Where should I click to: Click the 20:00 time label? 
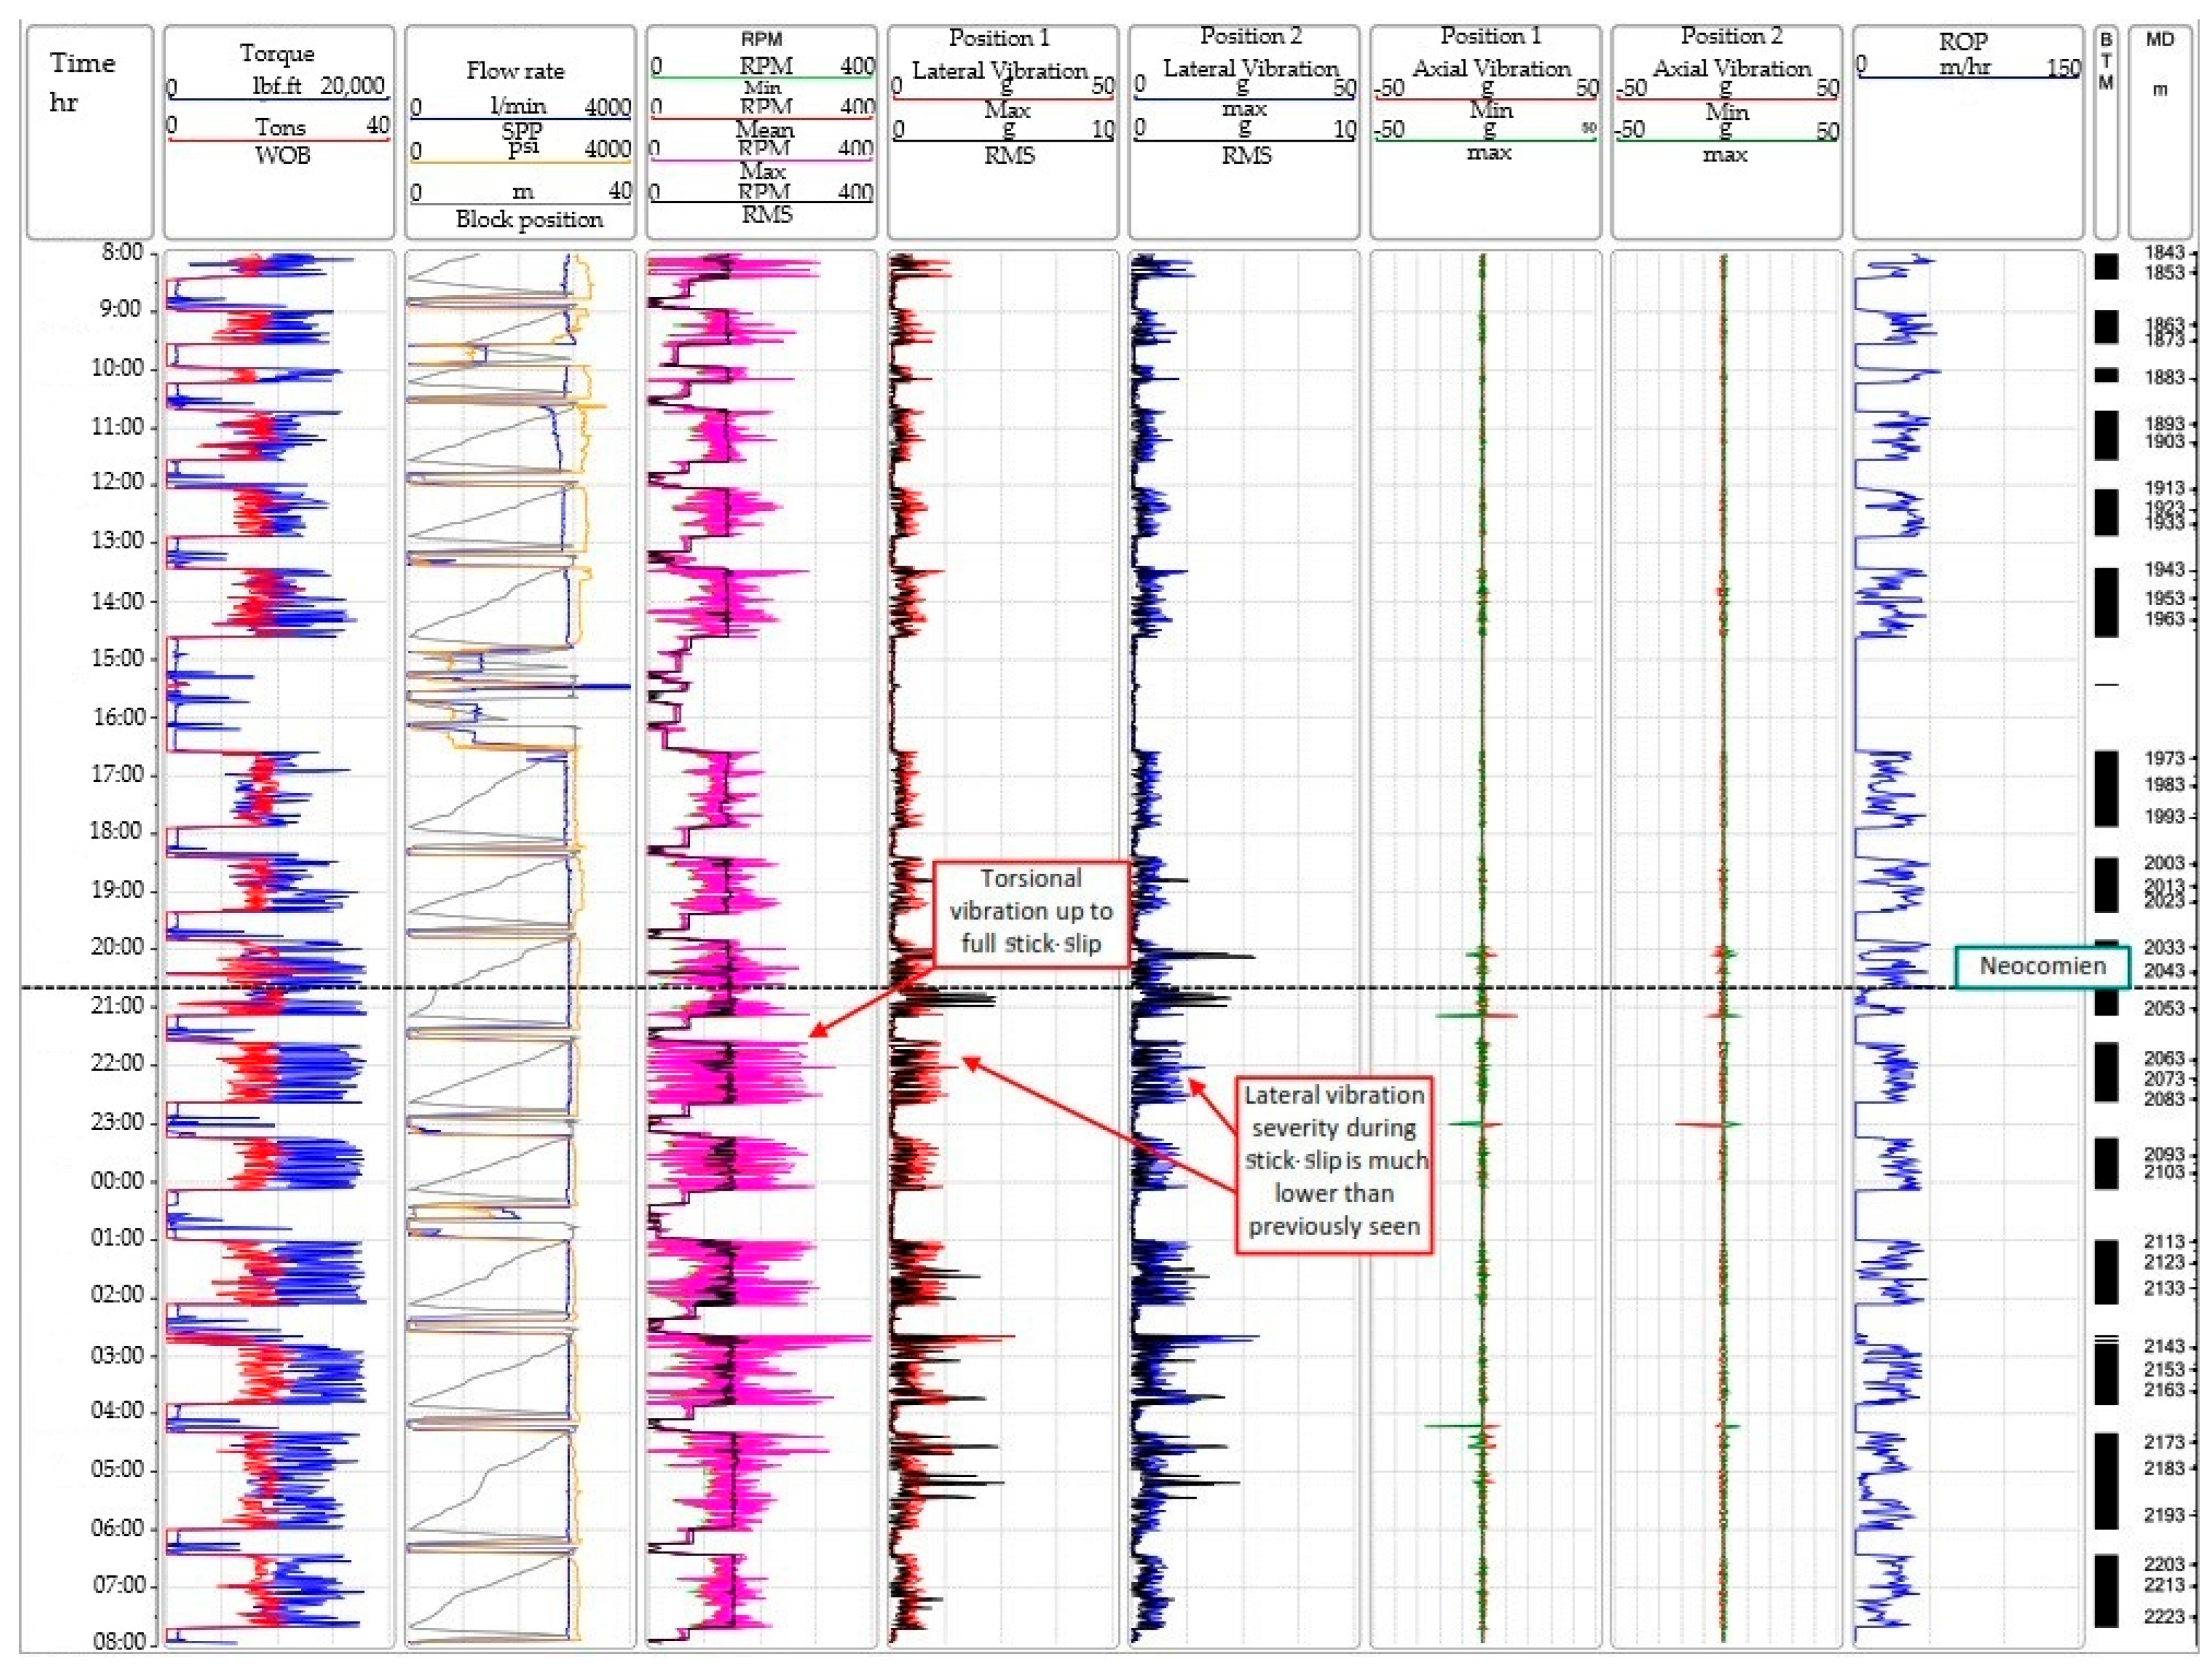point(117,946)
